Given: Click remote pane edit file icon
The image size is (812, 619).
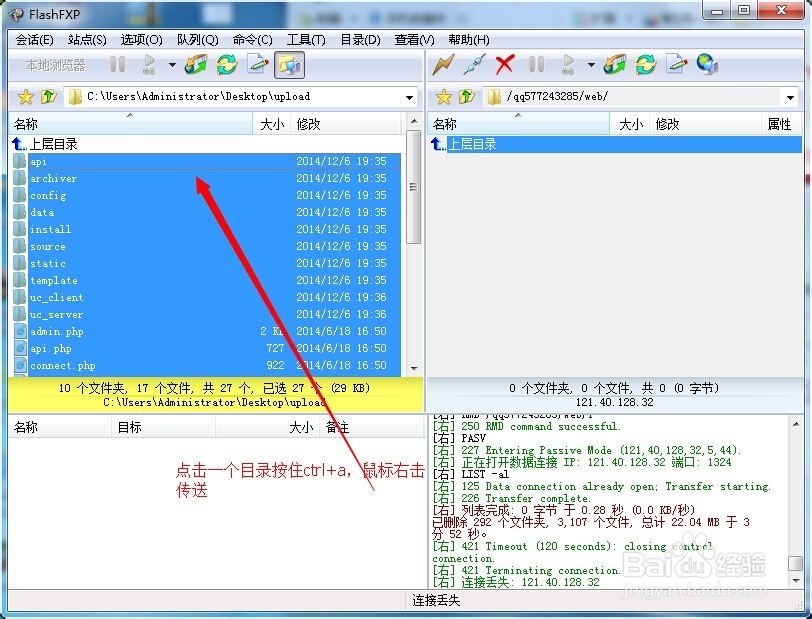Looking at the screenshot, I should (677, 64).
